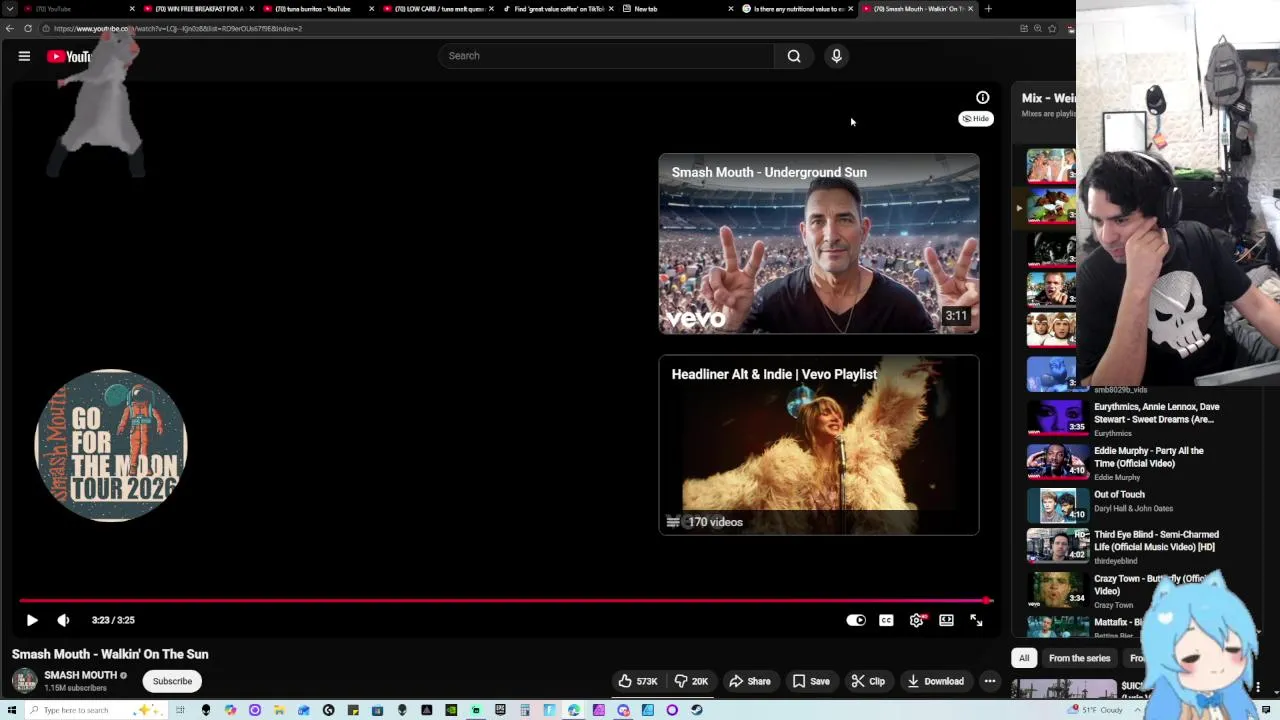Open Go For The Moon Tour channel badge

111,446
